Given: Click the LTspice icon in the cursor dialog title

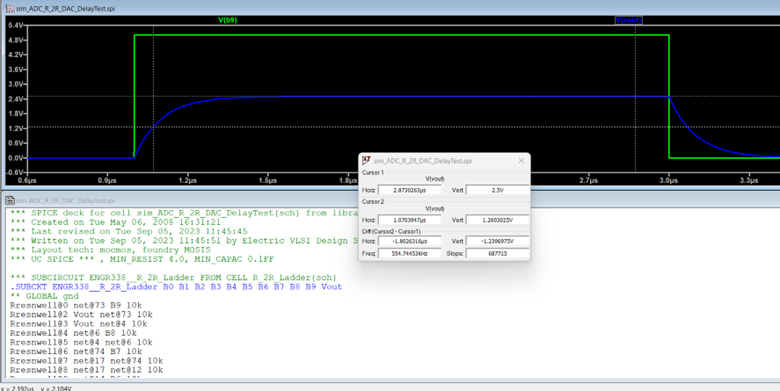Looking at the screenshot, I should click(367, 160).
